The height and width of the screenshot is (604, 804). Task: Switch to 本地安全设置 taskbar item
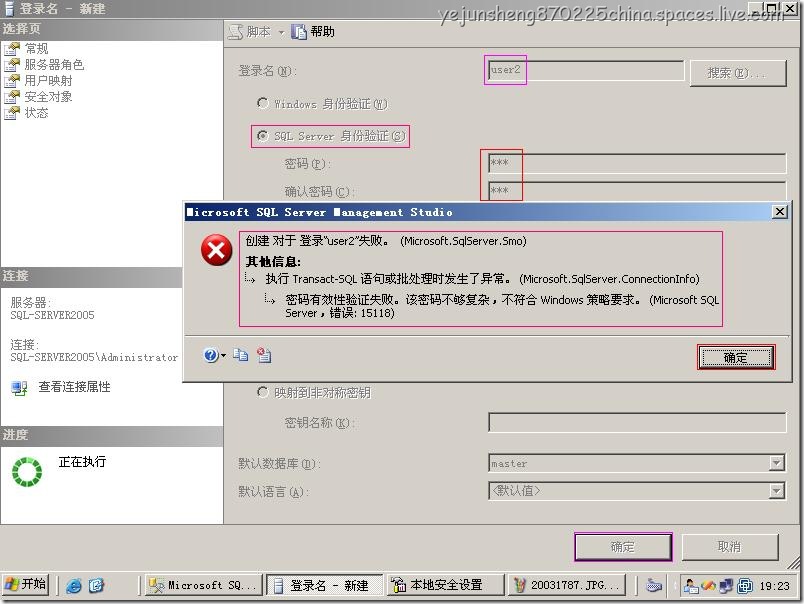(x=445, y=585)
